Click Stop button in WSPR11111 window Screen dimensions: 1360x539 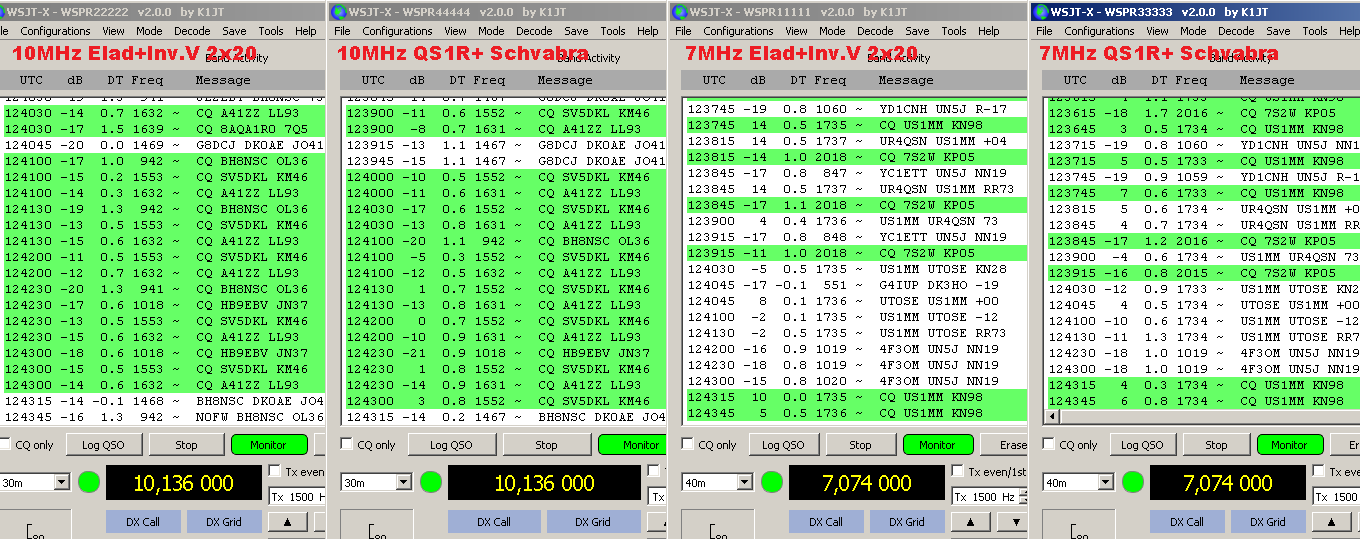861,445
